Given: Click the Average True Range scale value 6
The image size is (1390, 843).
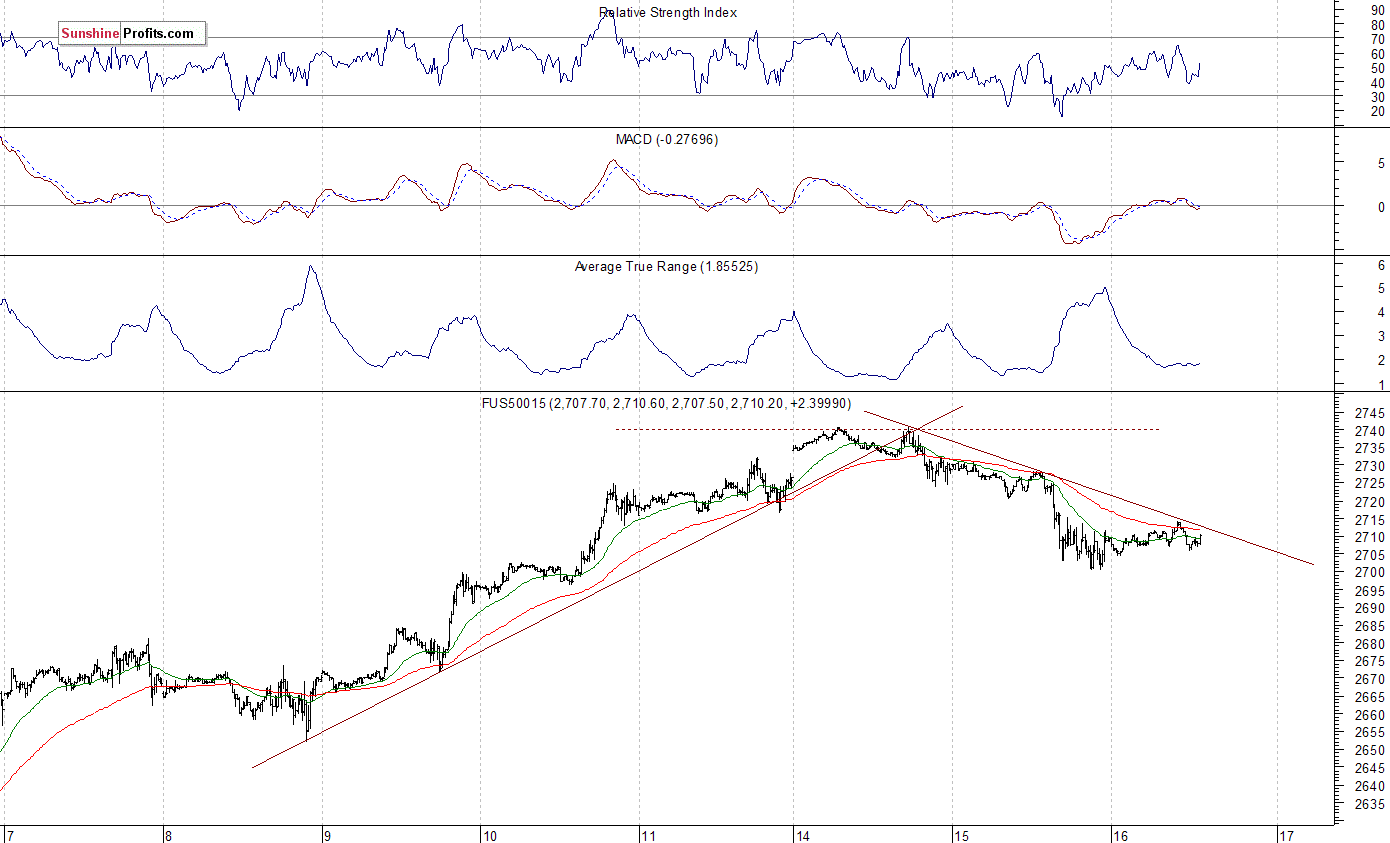Looking at the screenshot, I should click(x=1381, y=264).
